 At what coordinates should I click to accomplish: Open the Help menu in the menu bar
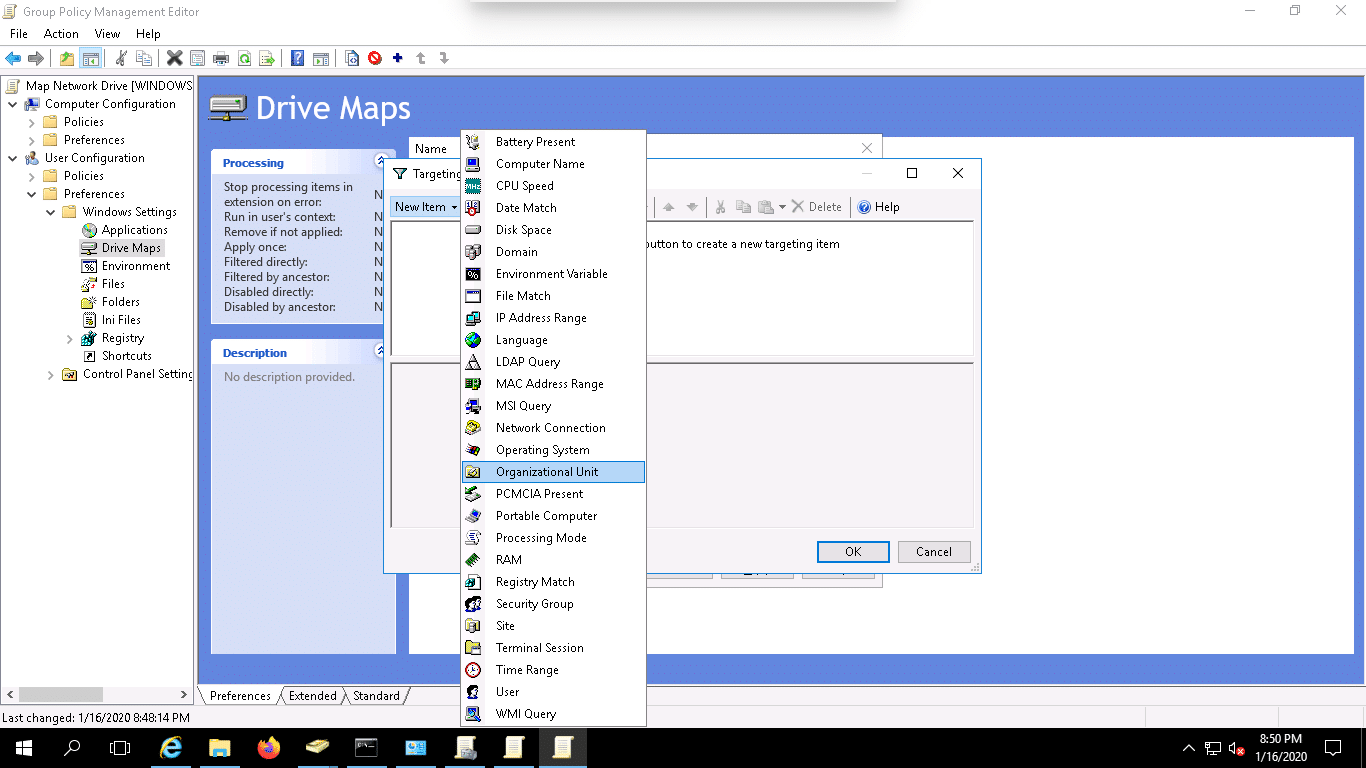(148, 34)
